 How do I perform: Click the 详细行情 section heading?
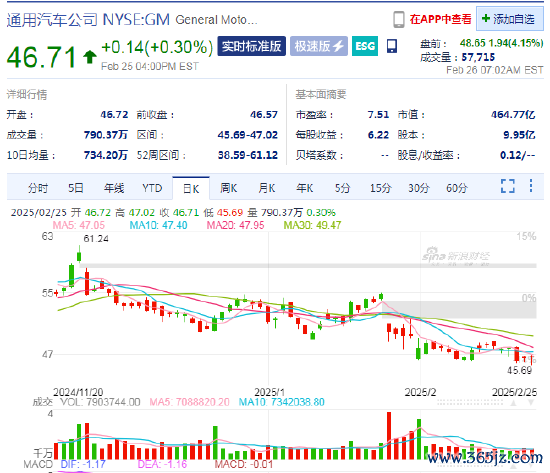click(x=27, y=94)
